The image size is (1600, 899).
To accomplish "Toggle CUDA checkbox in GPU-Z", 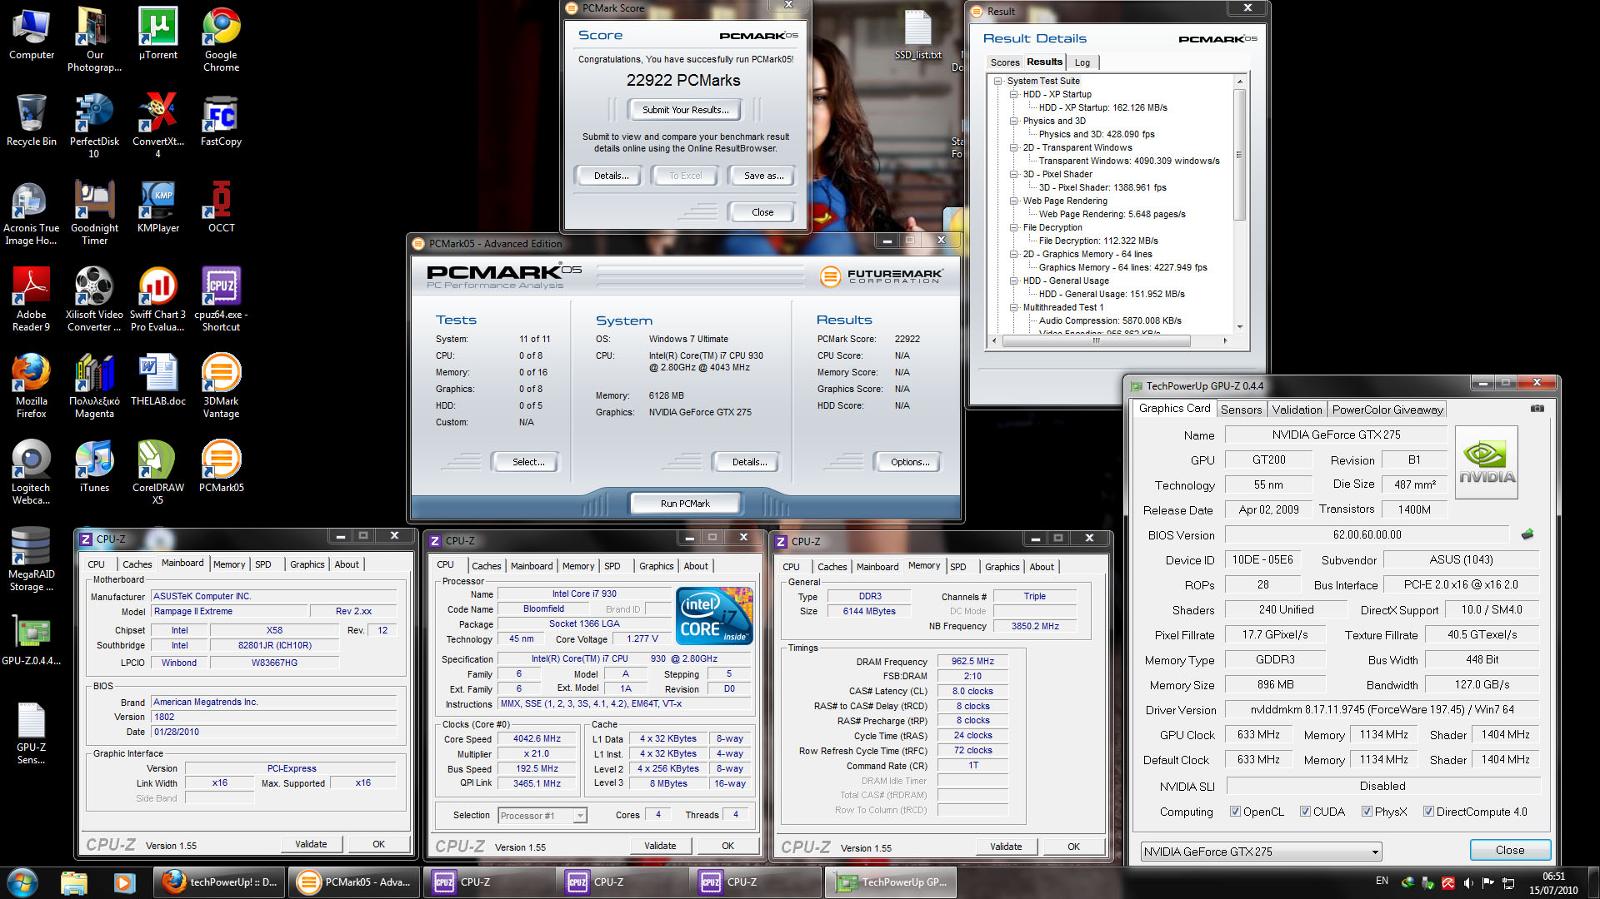I will click(1305, 812).
